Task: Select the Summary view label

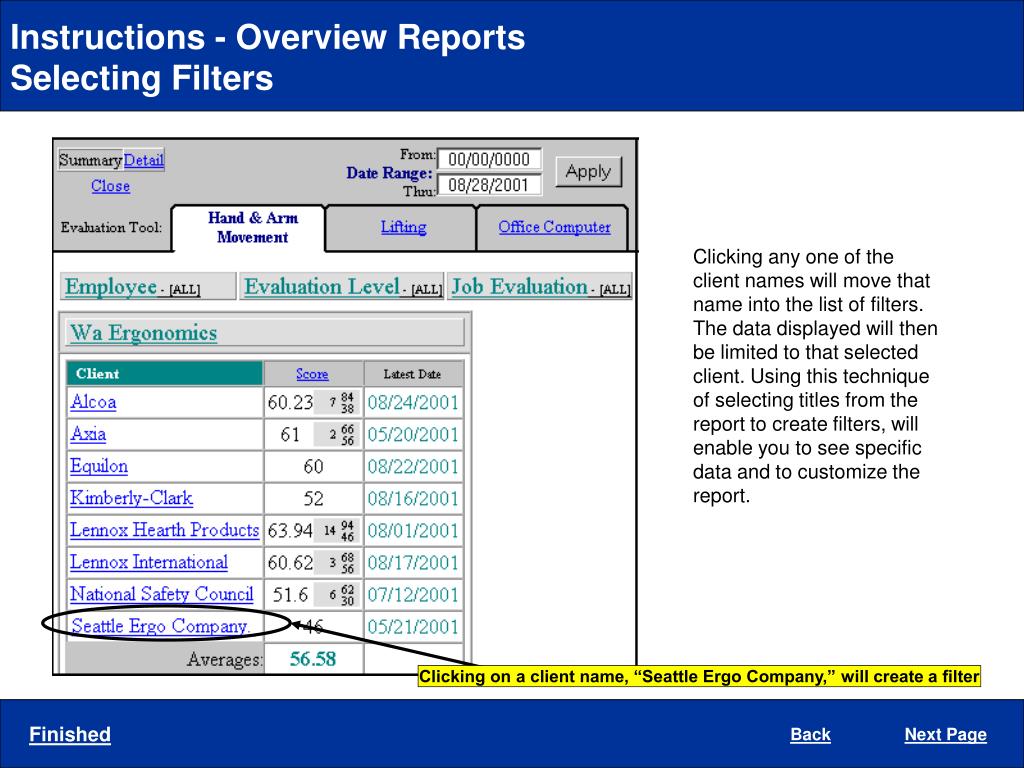Action: point(90,160)
